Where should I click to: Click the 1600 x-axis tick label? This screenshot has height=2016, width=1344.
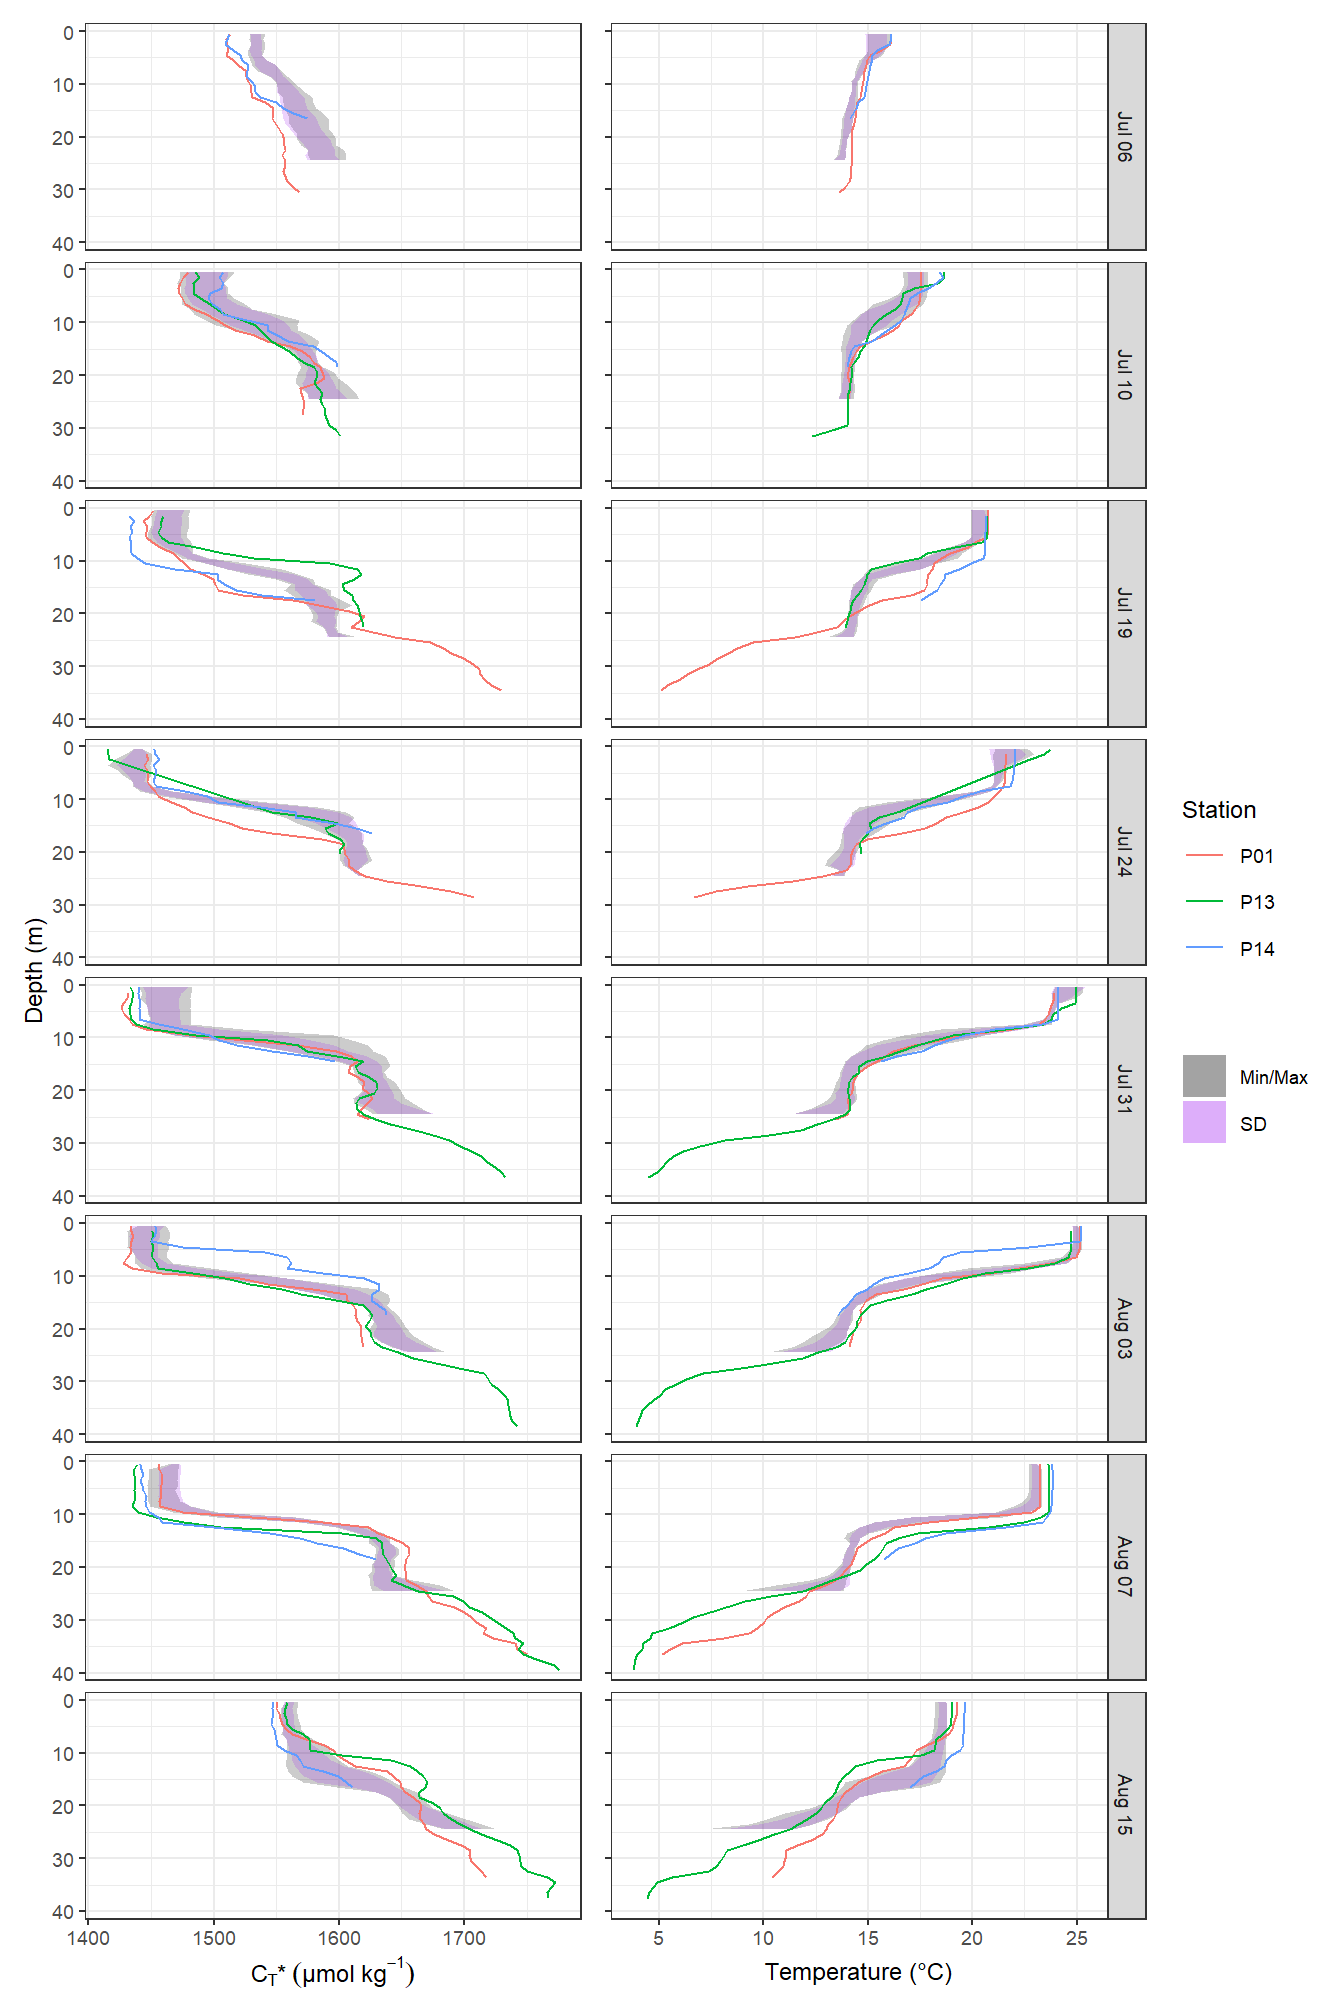click(339, 1939)
